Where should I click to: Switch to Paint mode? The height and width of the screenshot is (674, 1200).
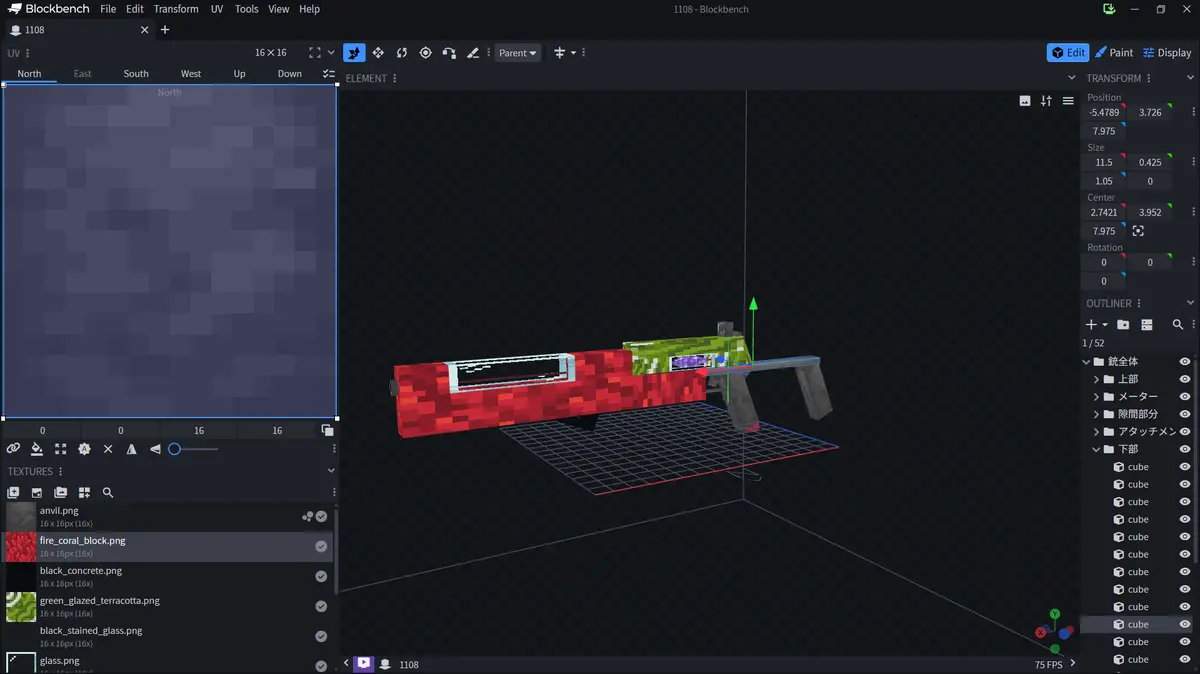click(1114, 53)
